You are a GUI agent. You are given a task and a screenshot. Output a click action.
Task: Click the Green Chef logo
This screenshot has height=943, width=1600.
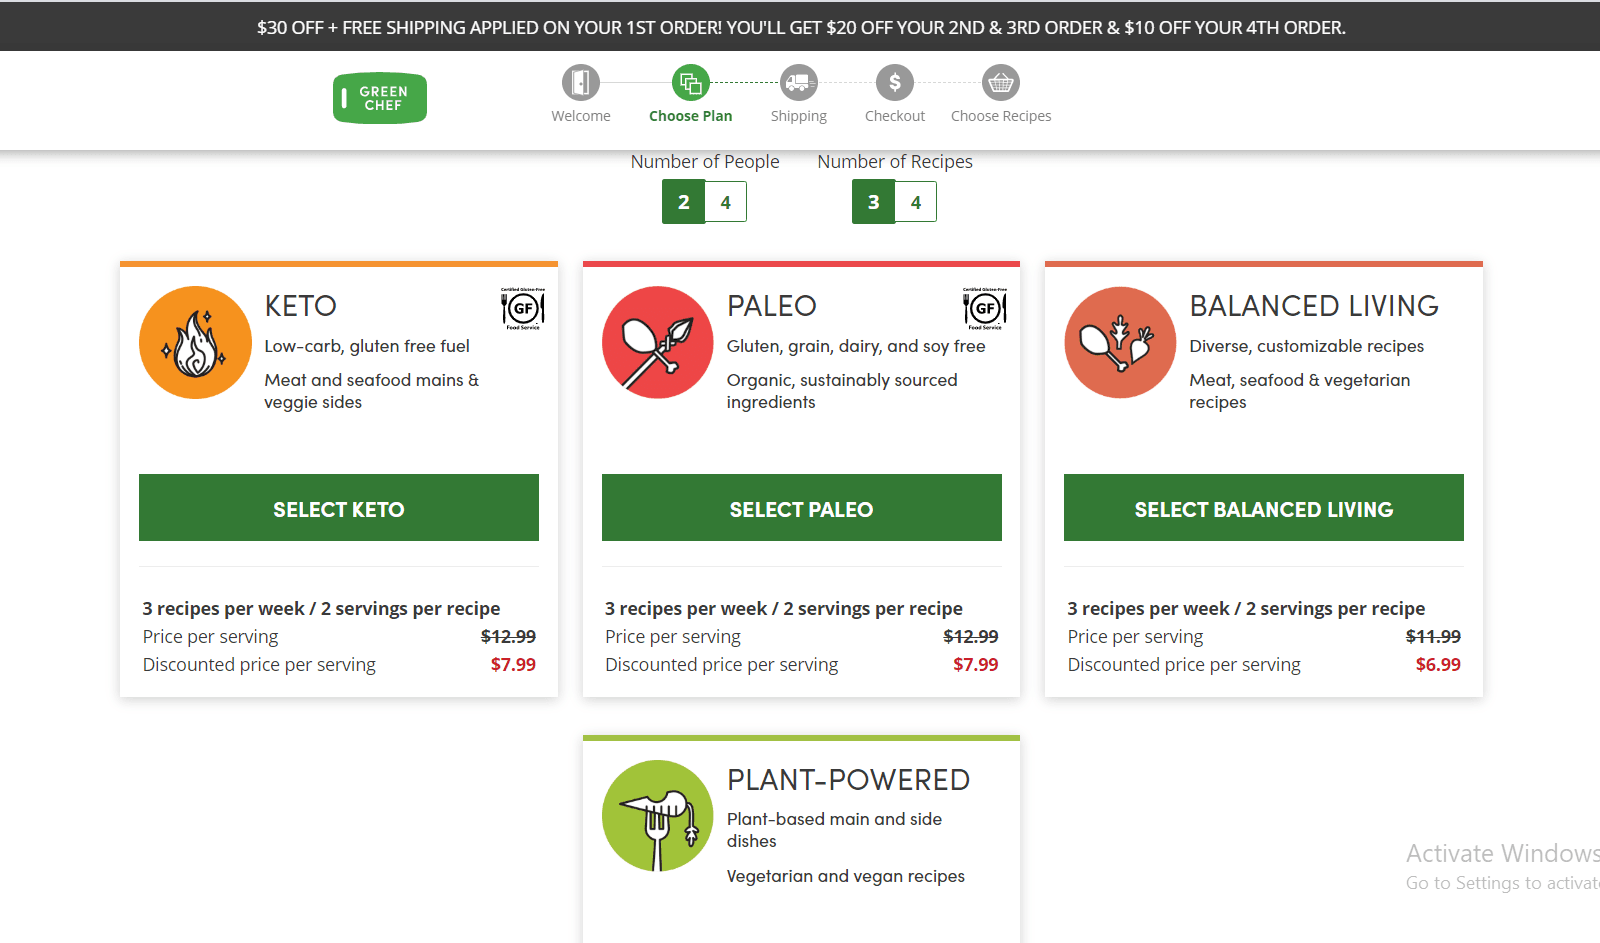coord(380,98)
